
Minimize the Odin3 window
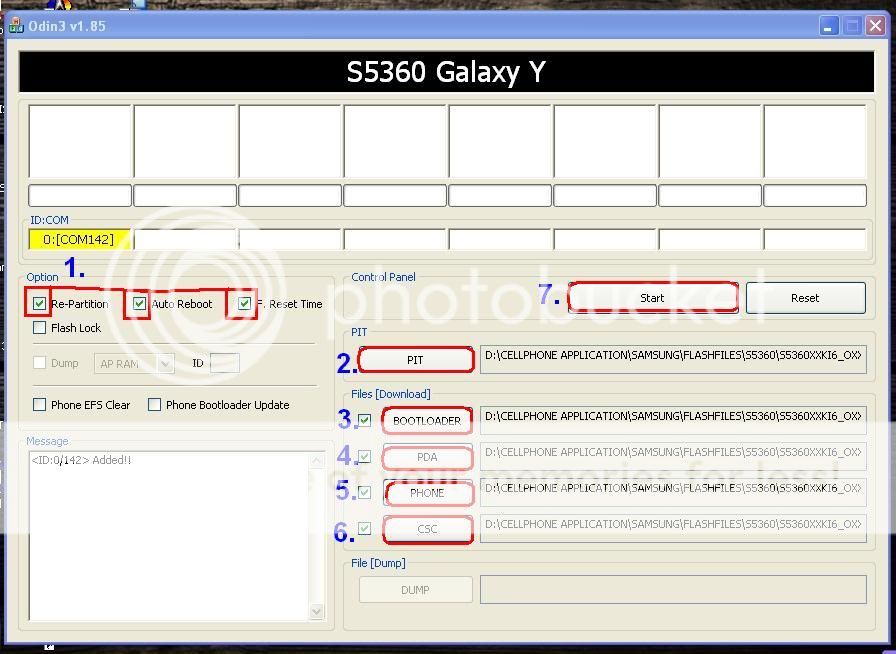(x=828, y=26)
